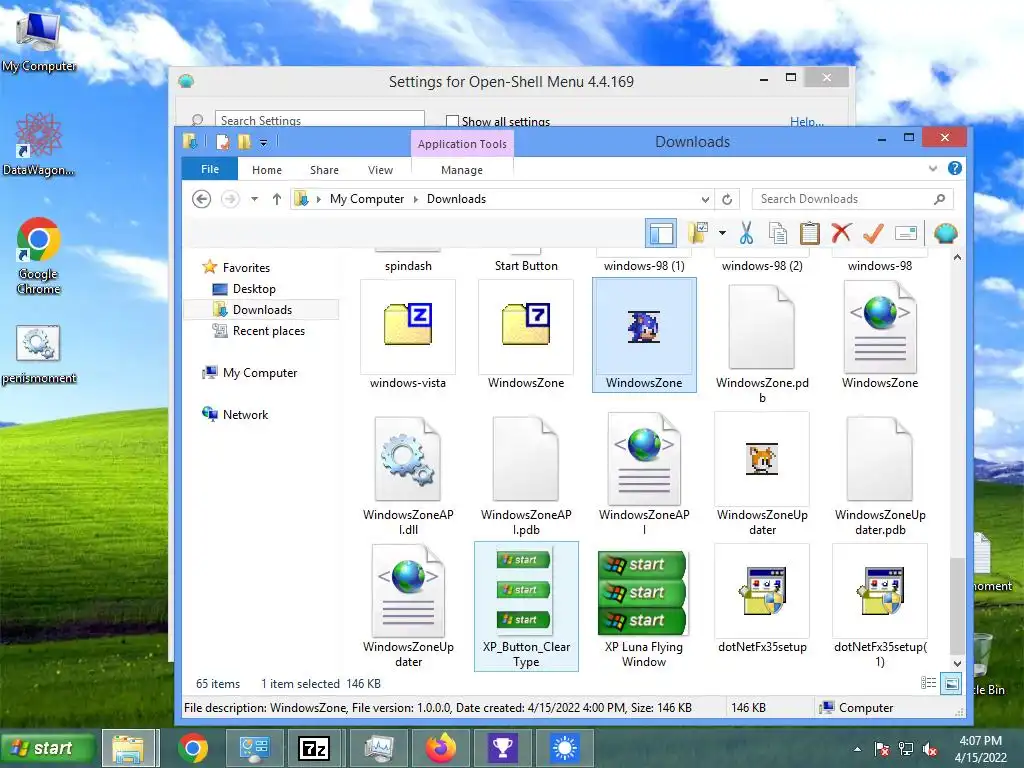Select Network in navigation pane
This screenshot has height=768, width=1024.
245,415
